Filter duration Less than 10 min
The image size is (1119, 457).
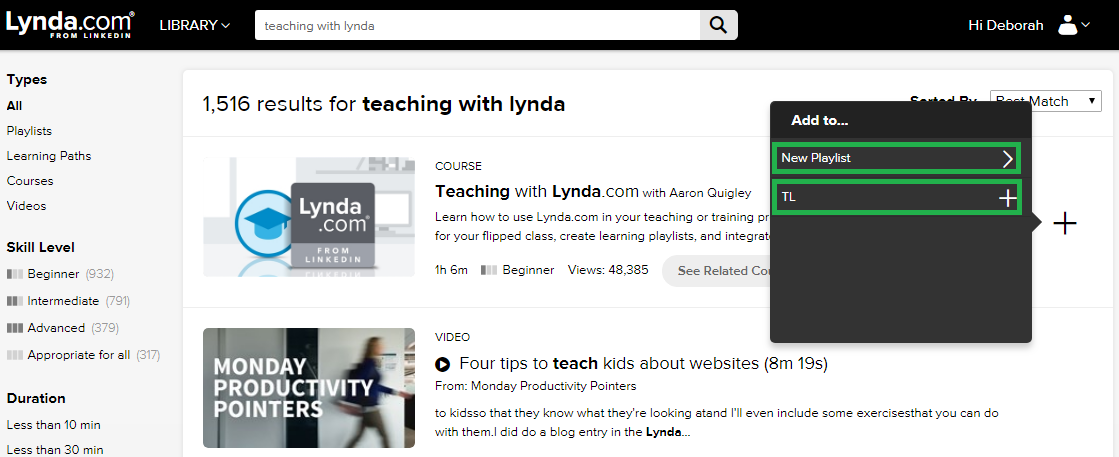point(54,425)
